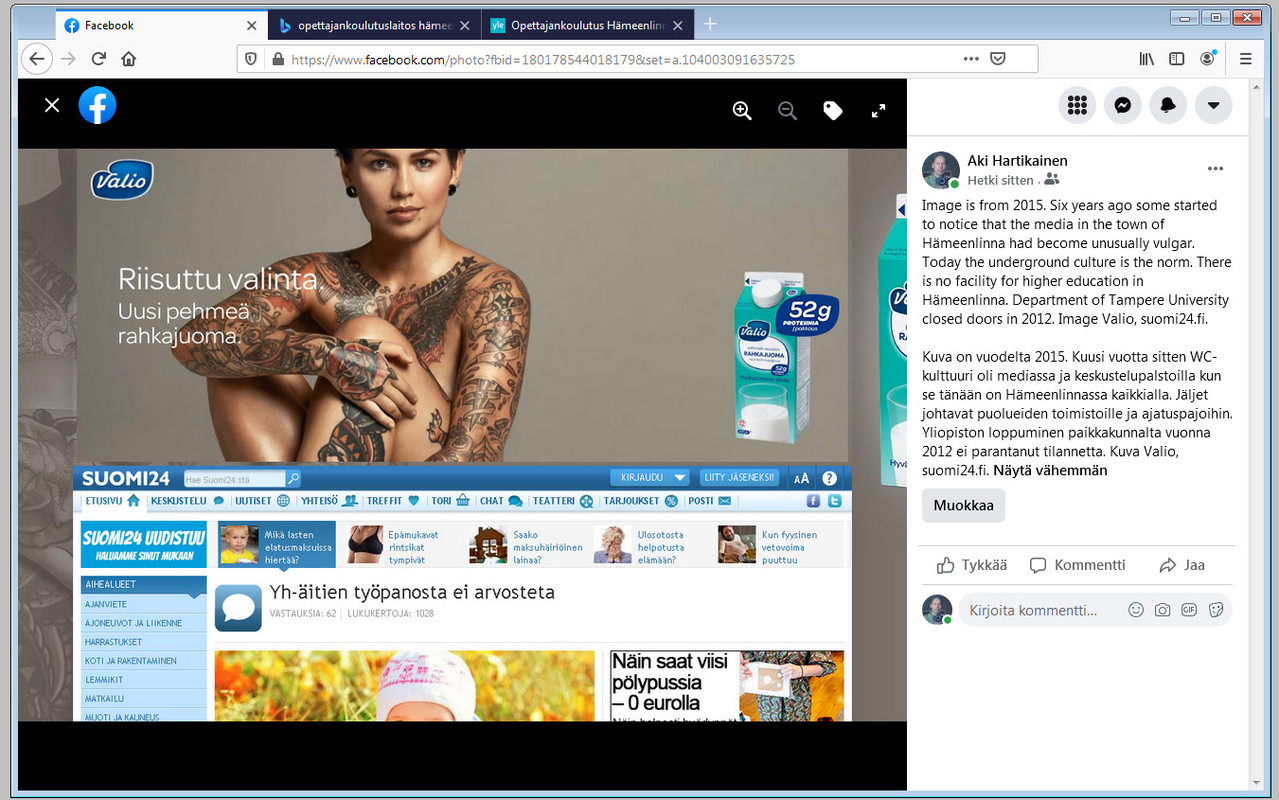Go to the browser home page
The image size is (1279, 800).
coord(129,59)
